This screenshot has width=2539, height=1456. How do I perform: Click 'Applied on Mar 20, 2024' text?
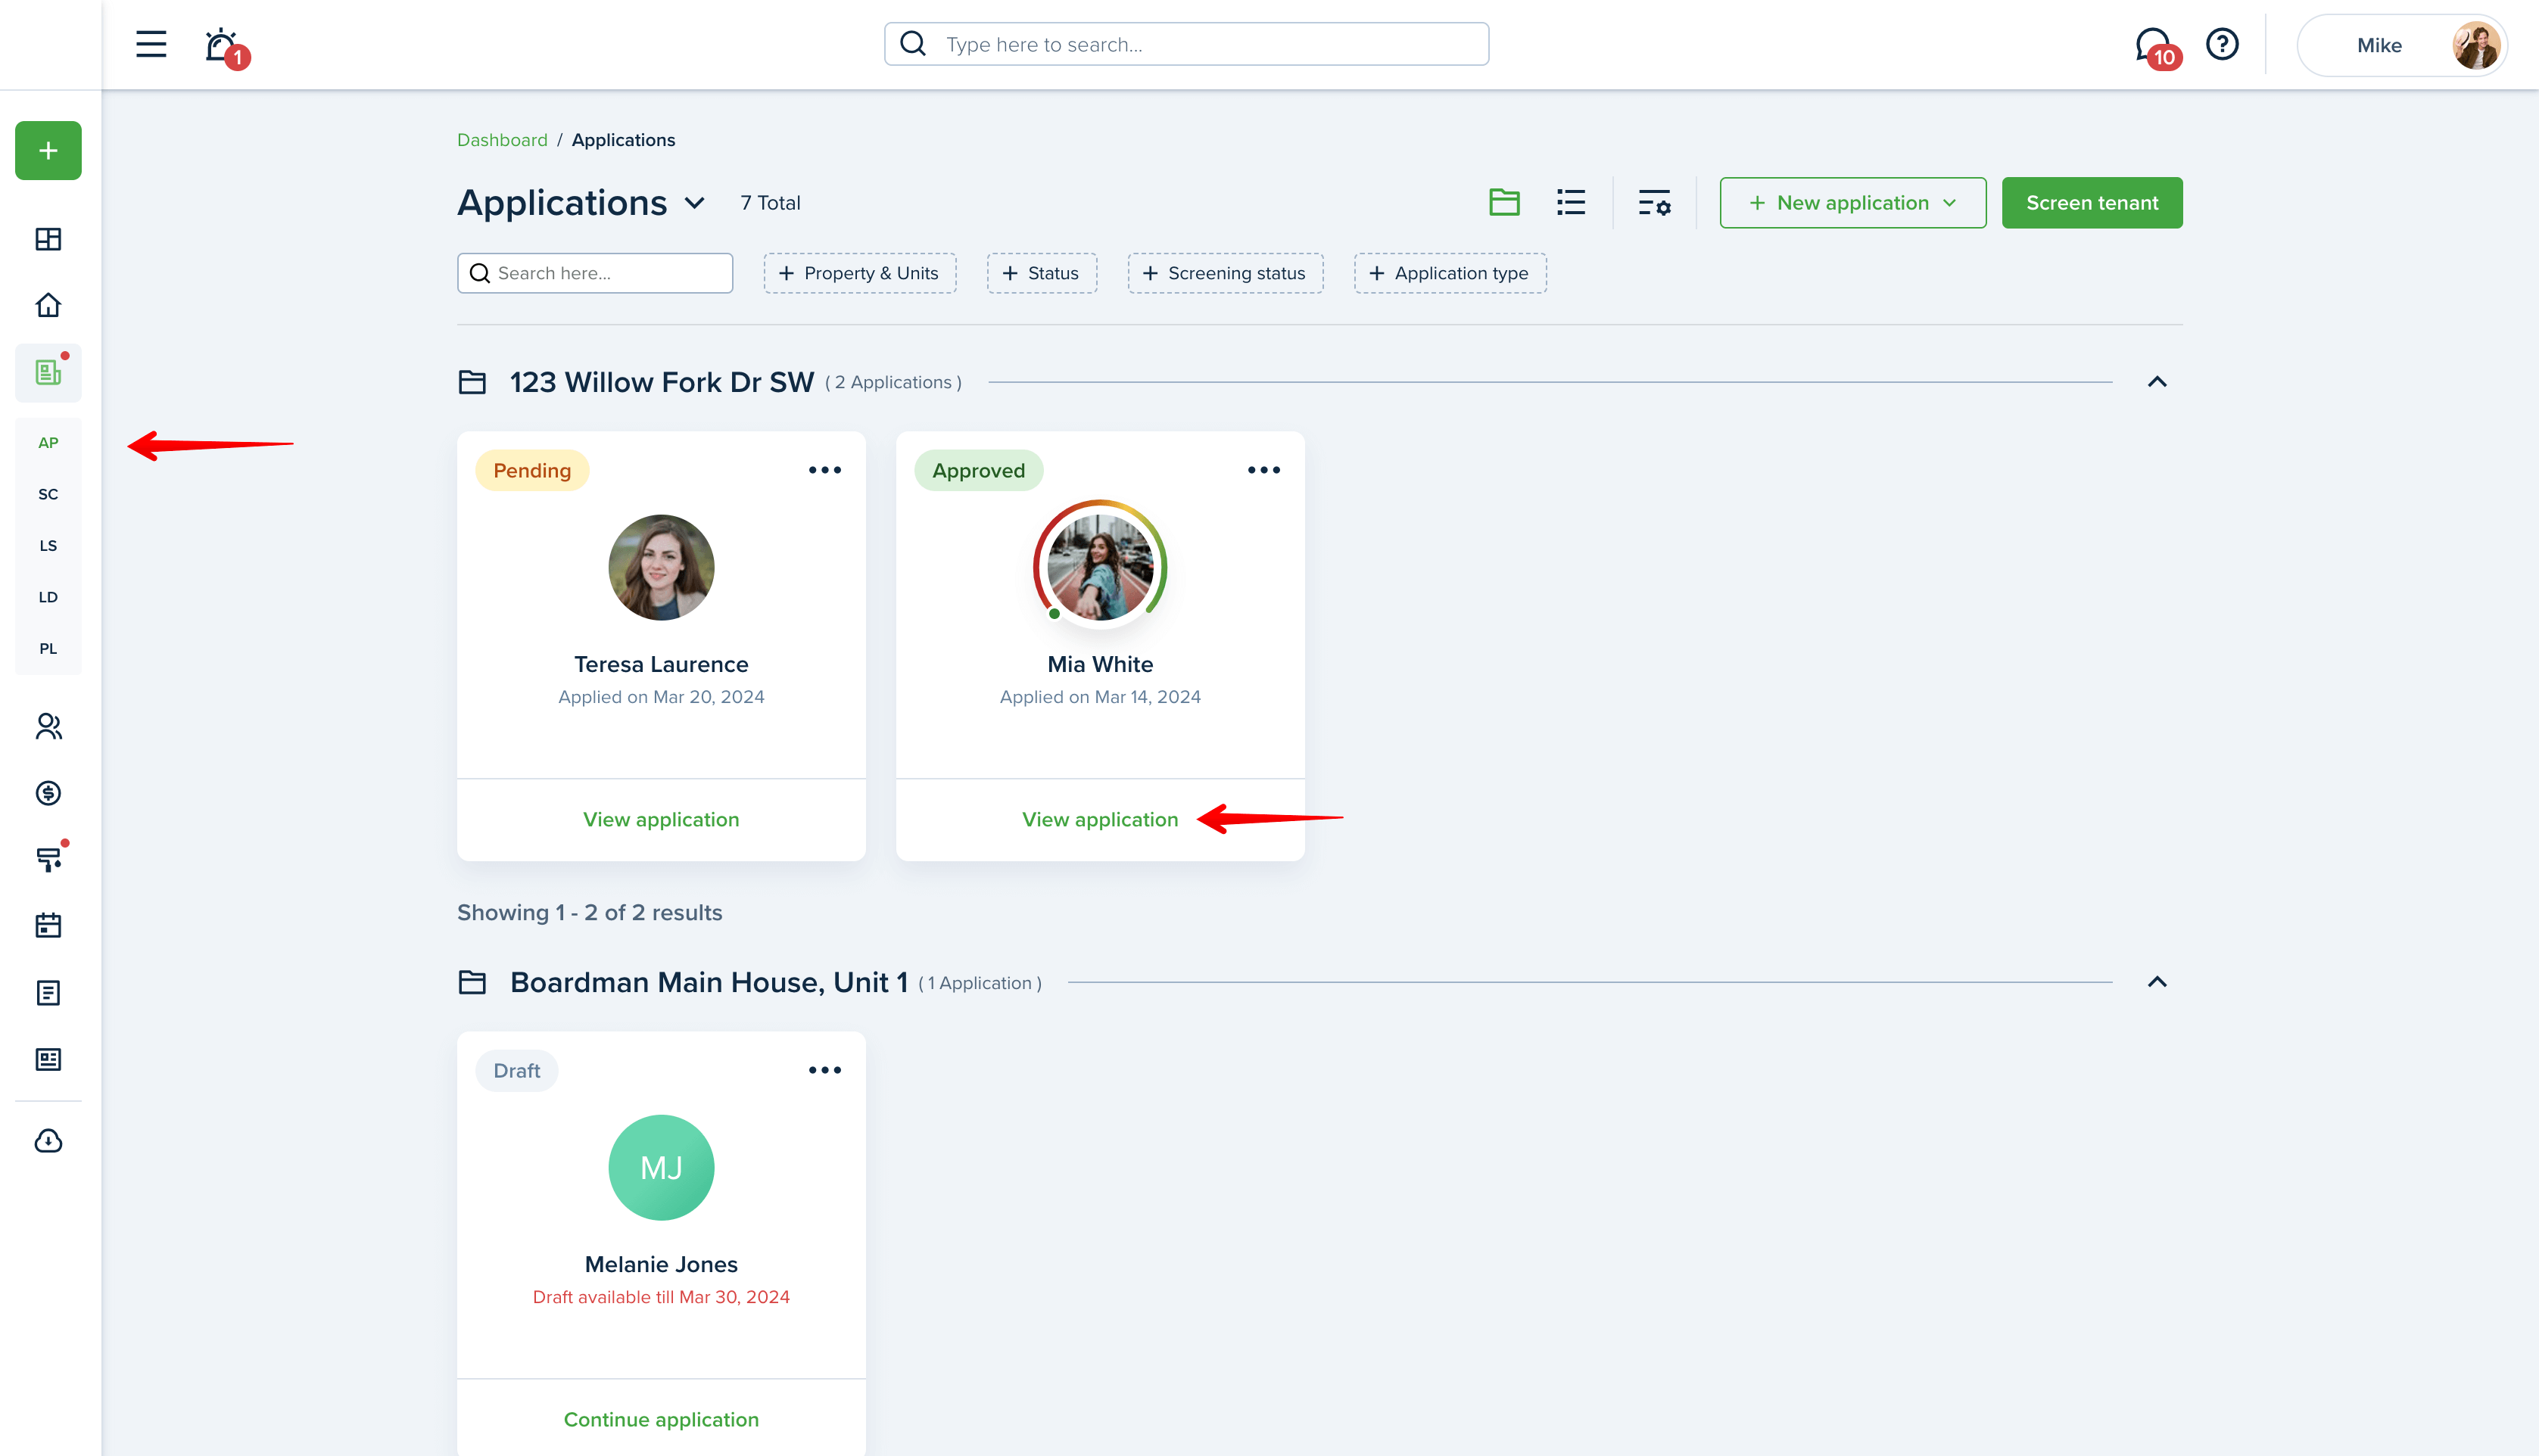click(661, 697)
